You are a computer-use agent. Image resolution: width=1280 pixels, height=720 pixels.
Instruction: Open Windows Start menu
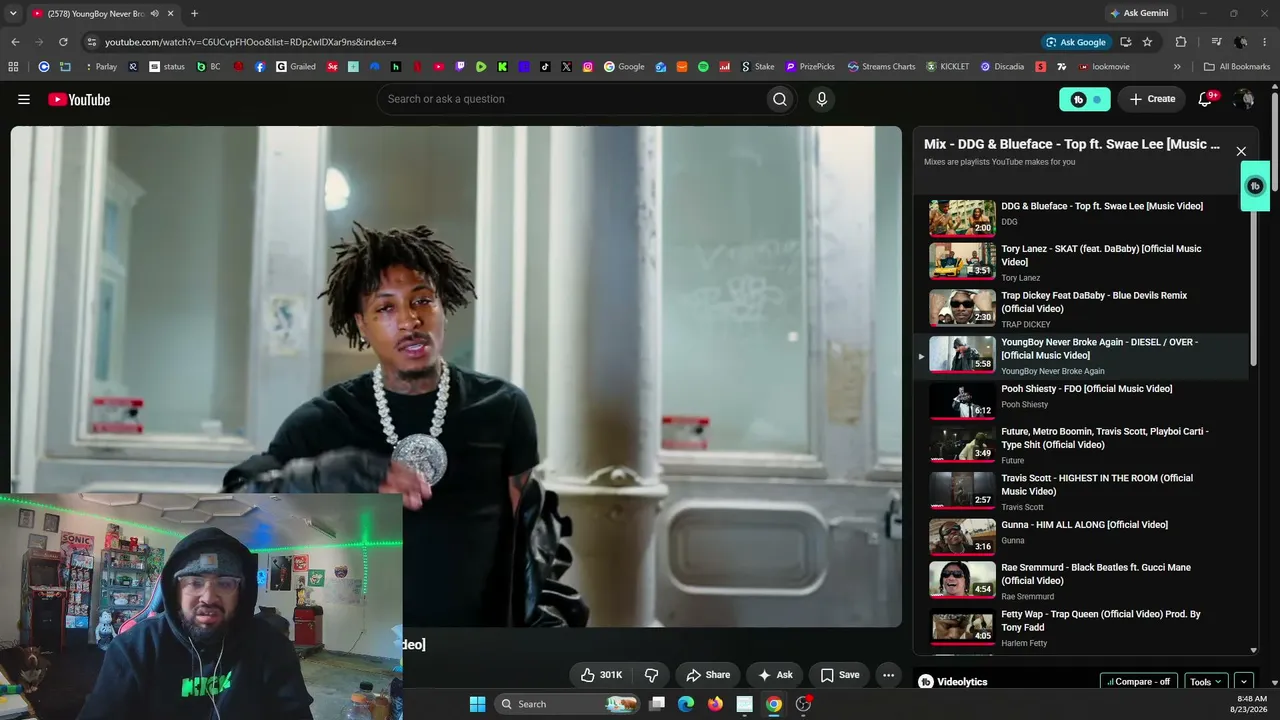(477, 704)
